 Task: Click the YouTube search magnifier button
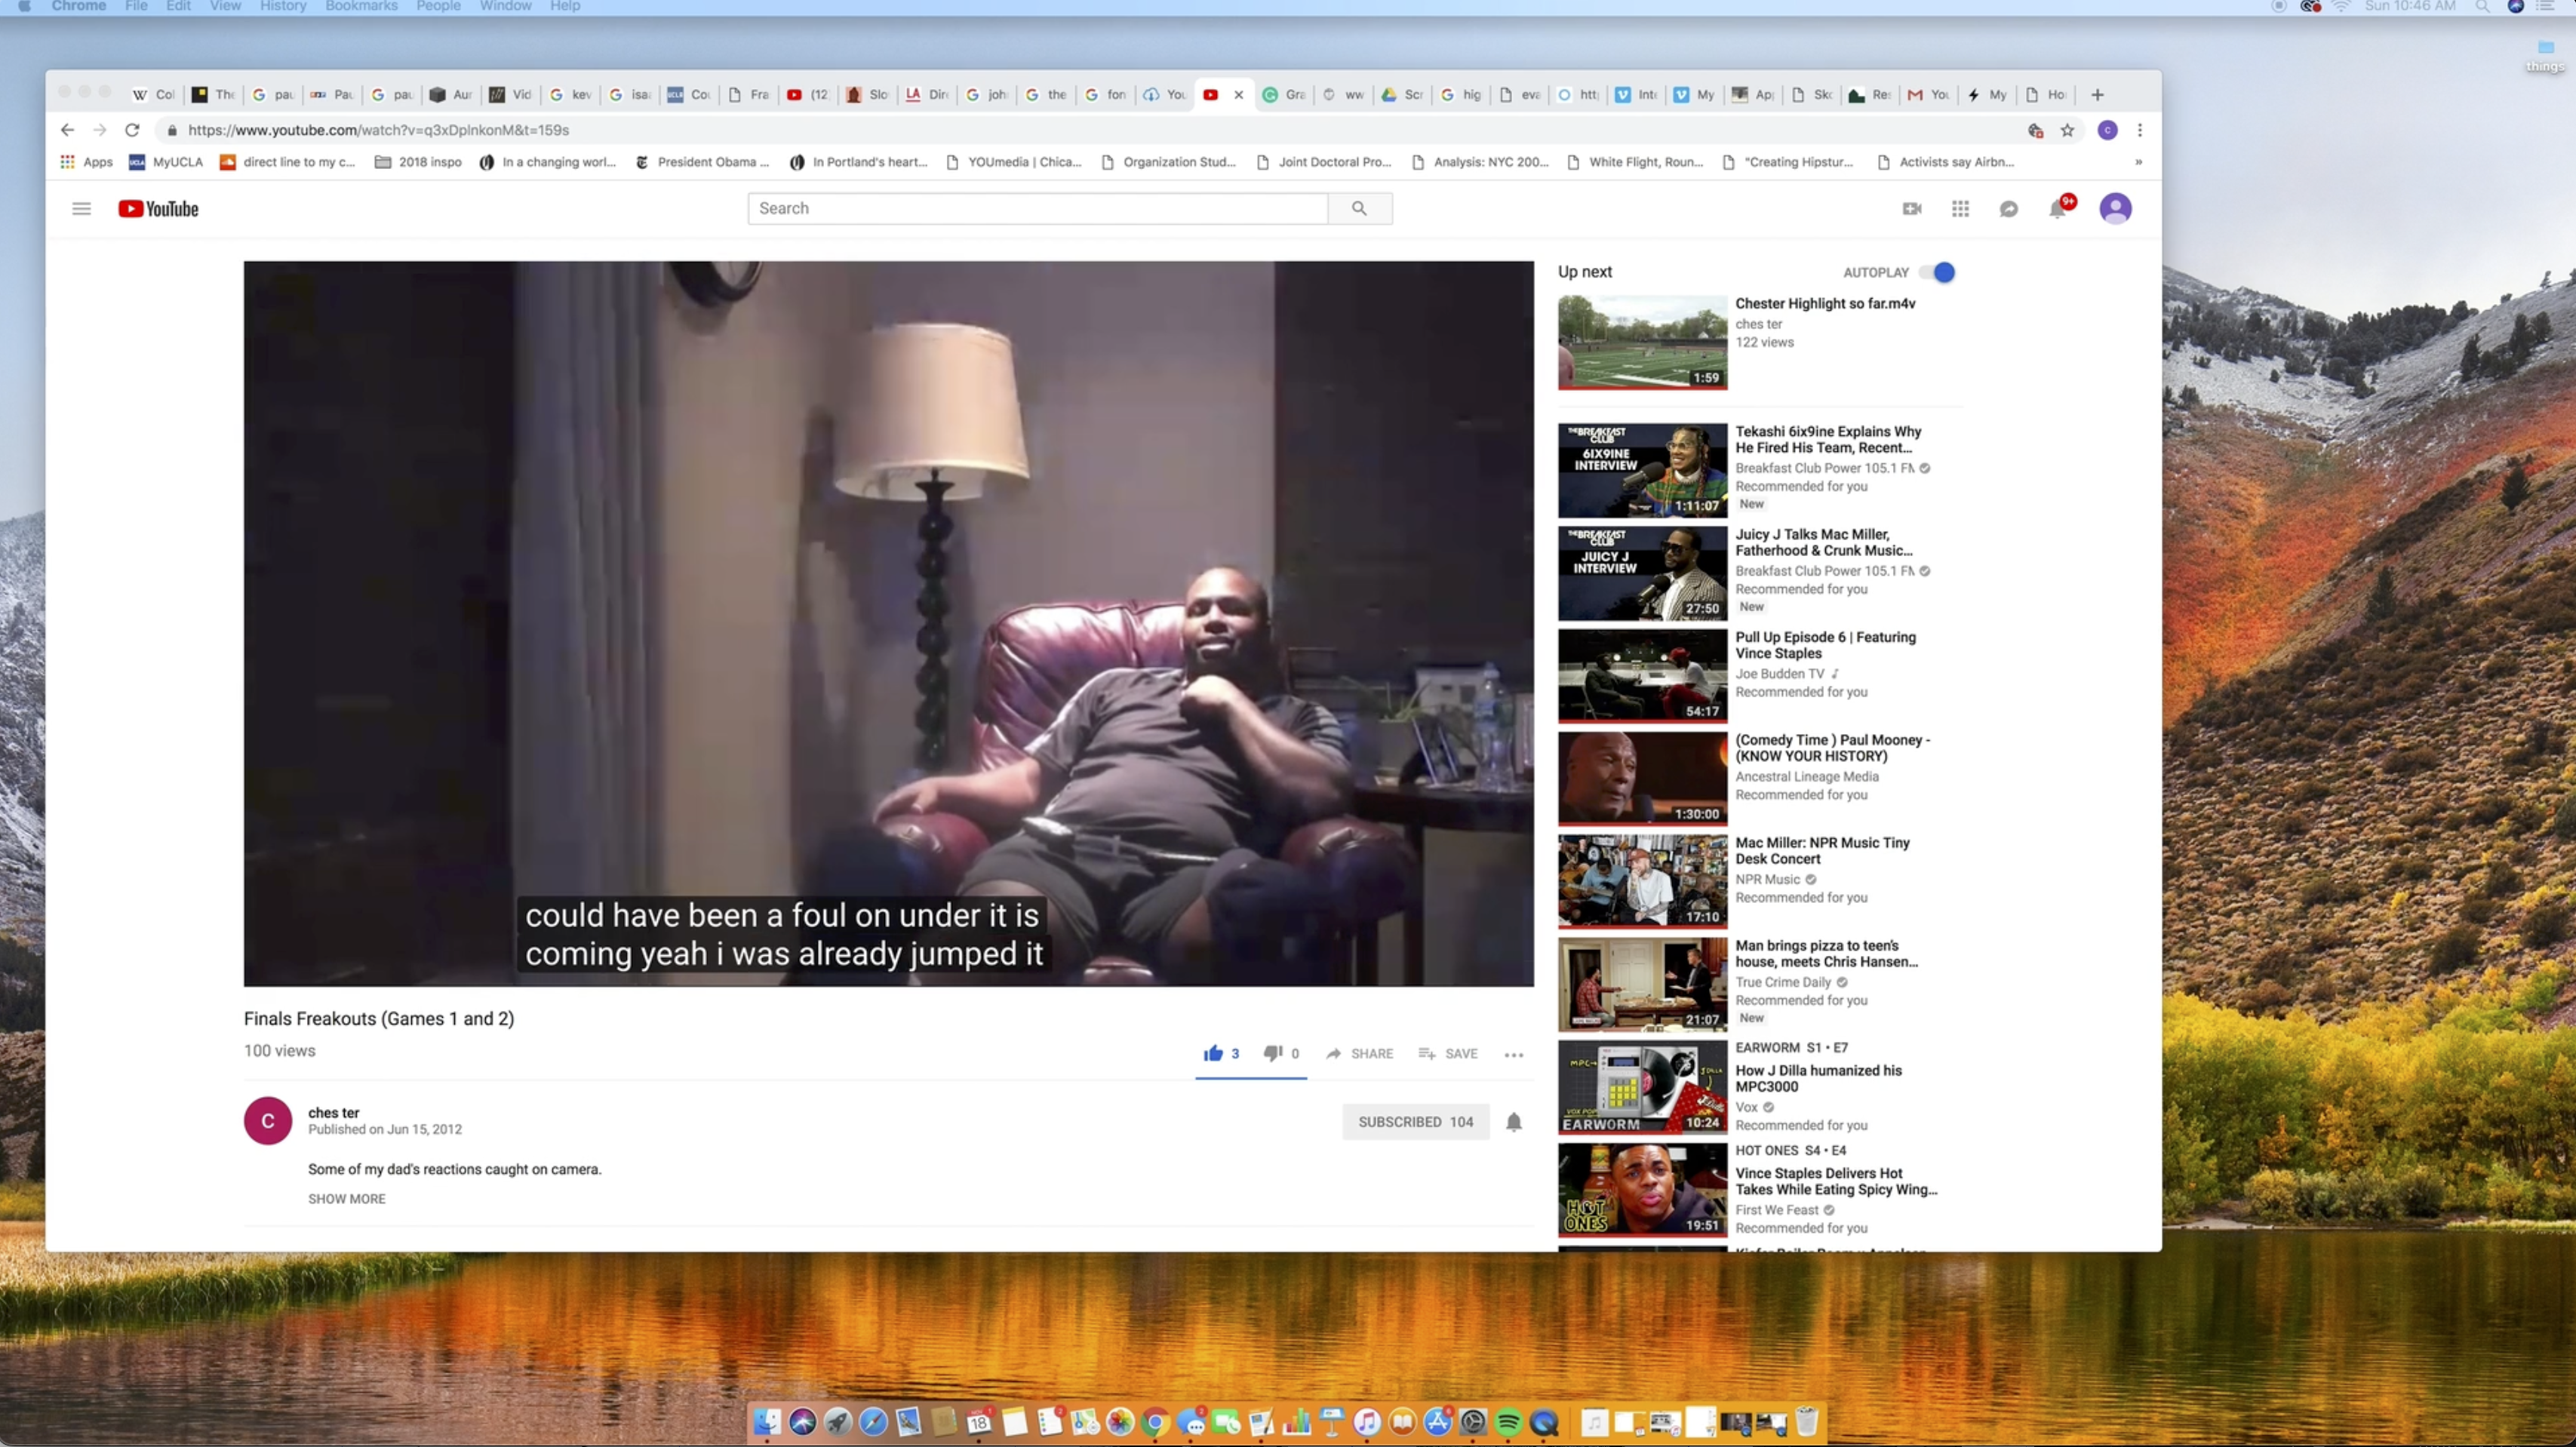[1359, 208]
